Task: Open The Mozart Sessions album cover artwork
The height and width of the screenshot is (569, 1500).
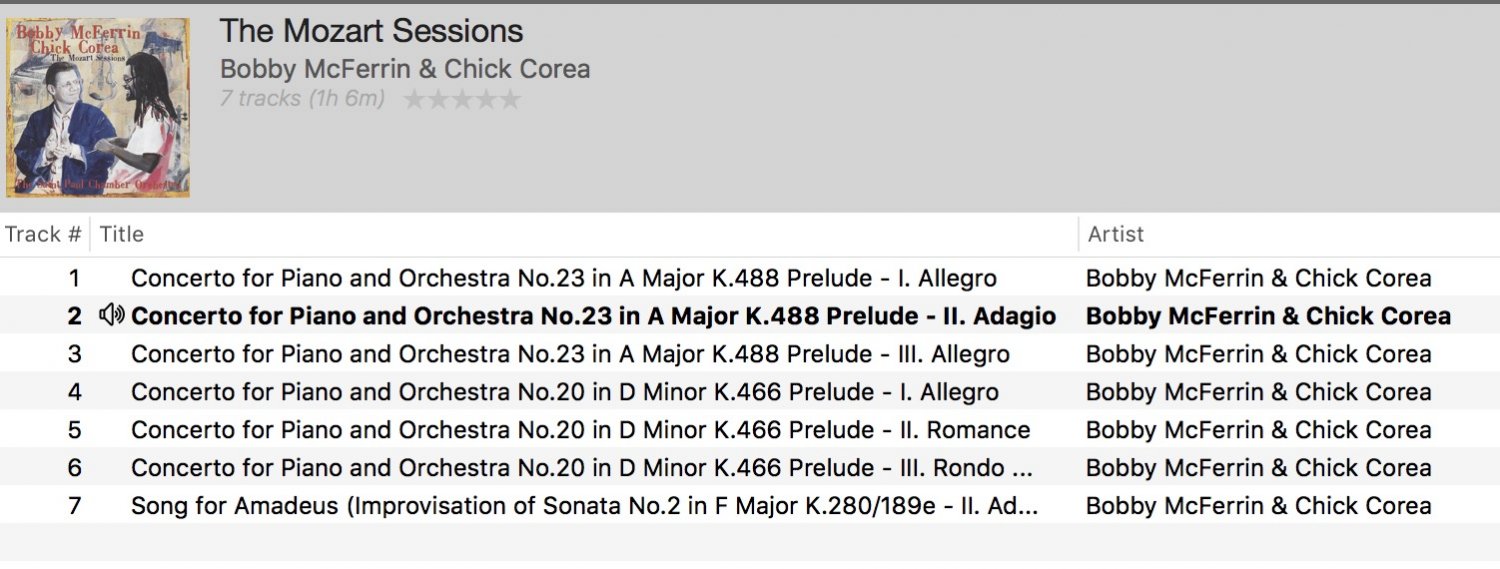Action: click(x=98, y=107)
